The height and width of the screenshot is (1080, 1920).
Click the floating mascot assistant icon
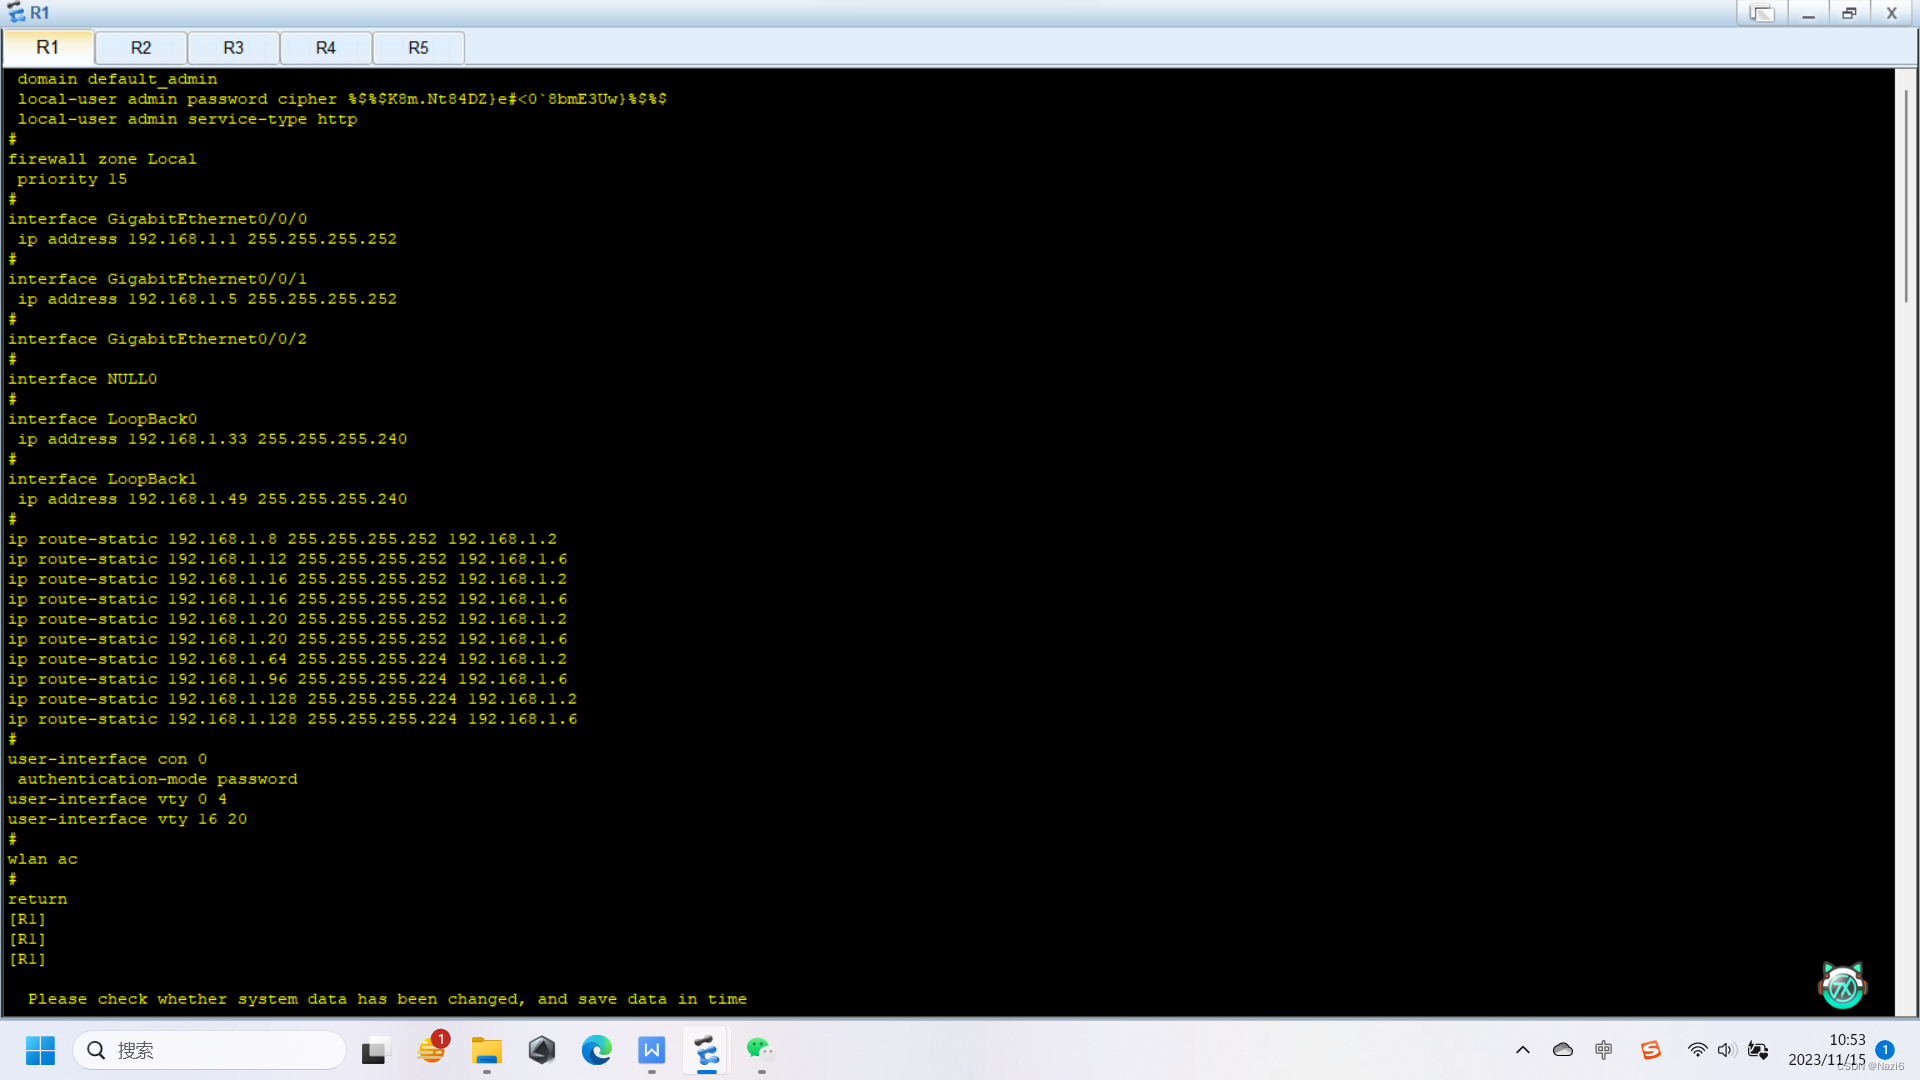tap(1842, 986)
